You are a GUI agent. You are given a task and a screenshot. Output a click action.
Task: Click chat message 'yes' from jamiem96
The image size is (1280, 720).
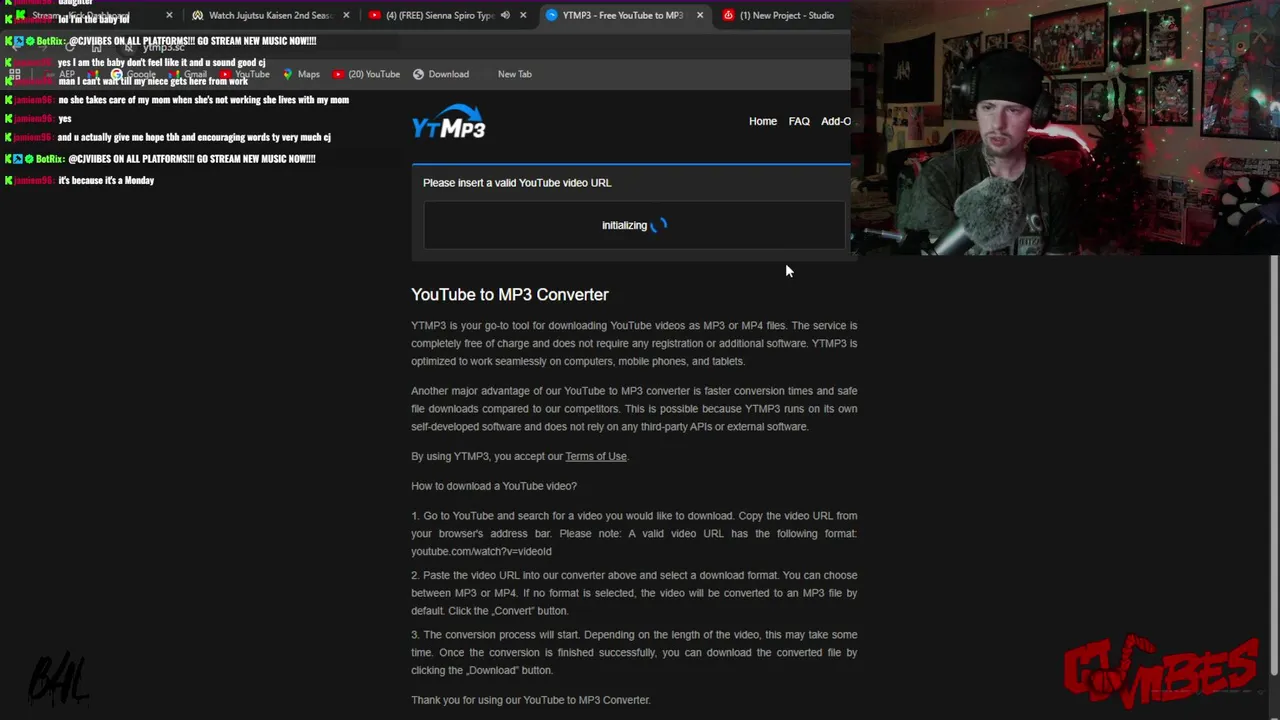click(65, 118)
